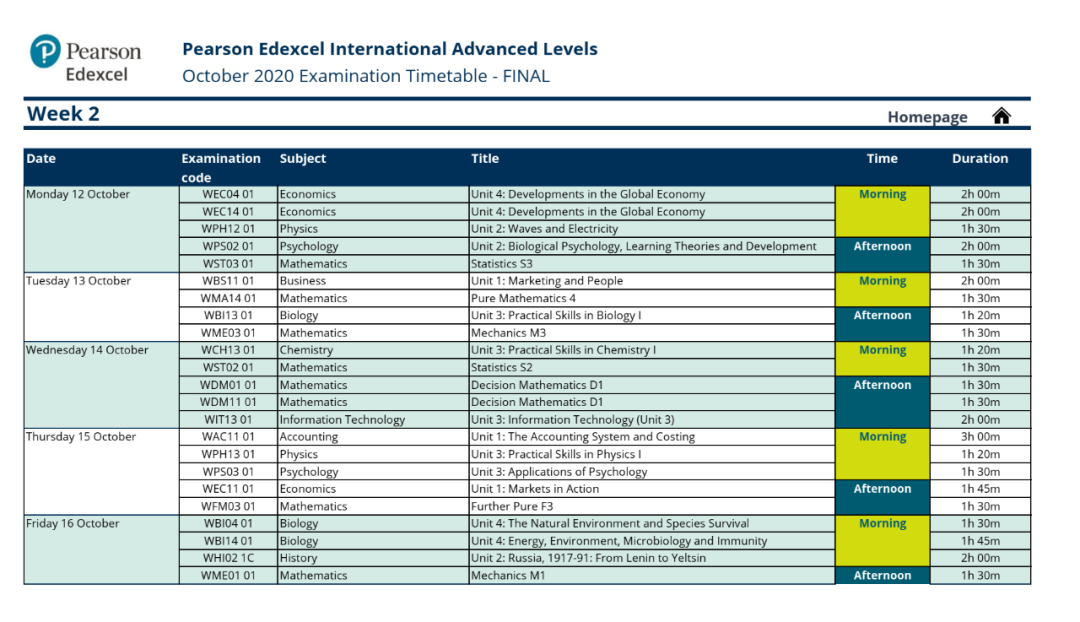This screenshot has width=1080, height=622.
Task: Select title Unit 1: Markets in Action
Action: 534,489
